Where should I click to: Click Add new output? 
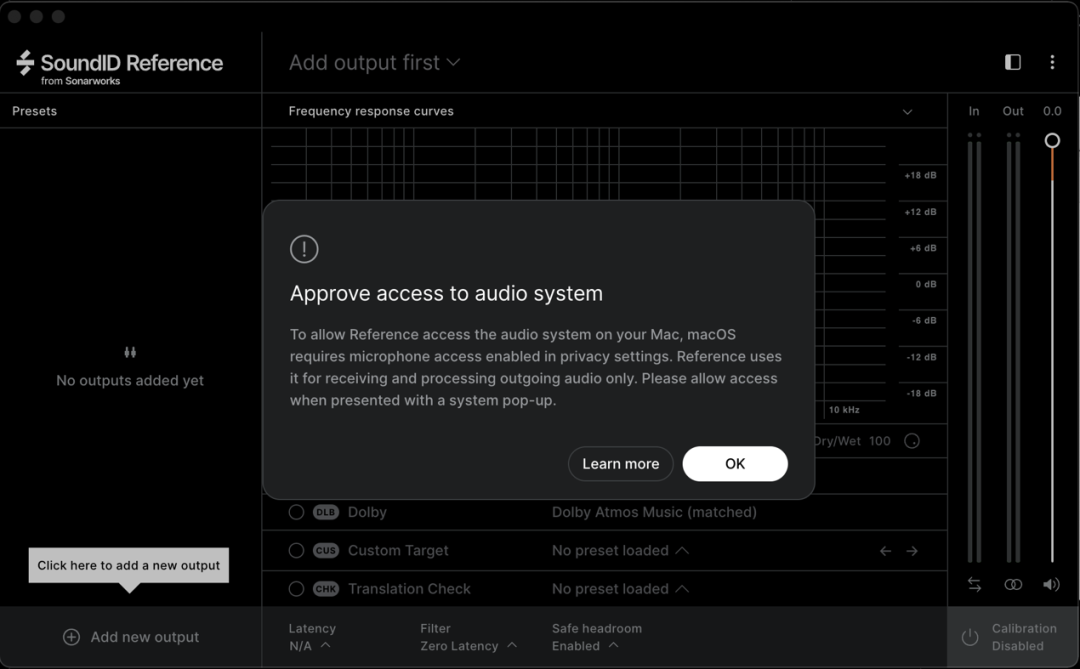131,637
